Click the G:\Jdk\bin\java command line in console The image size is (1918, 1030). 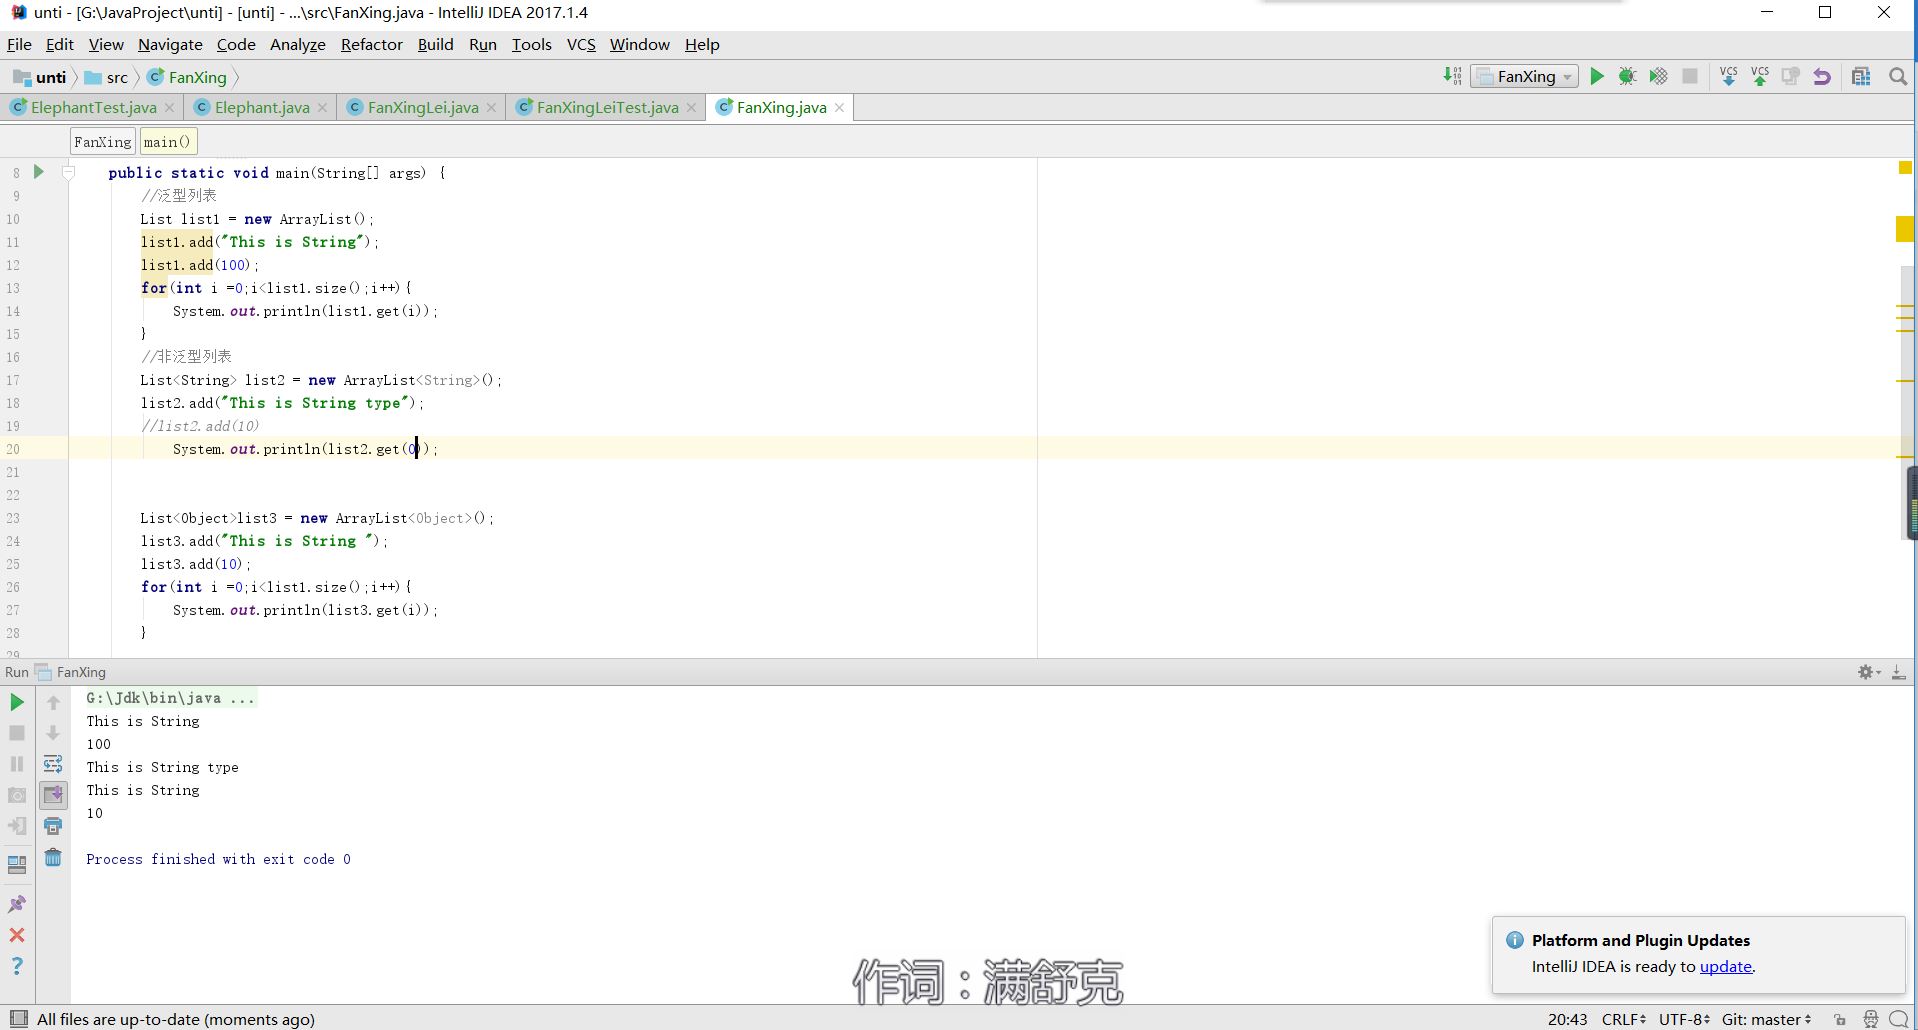(x=170, y=698)
